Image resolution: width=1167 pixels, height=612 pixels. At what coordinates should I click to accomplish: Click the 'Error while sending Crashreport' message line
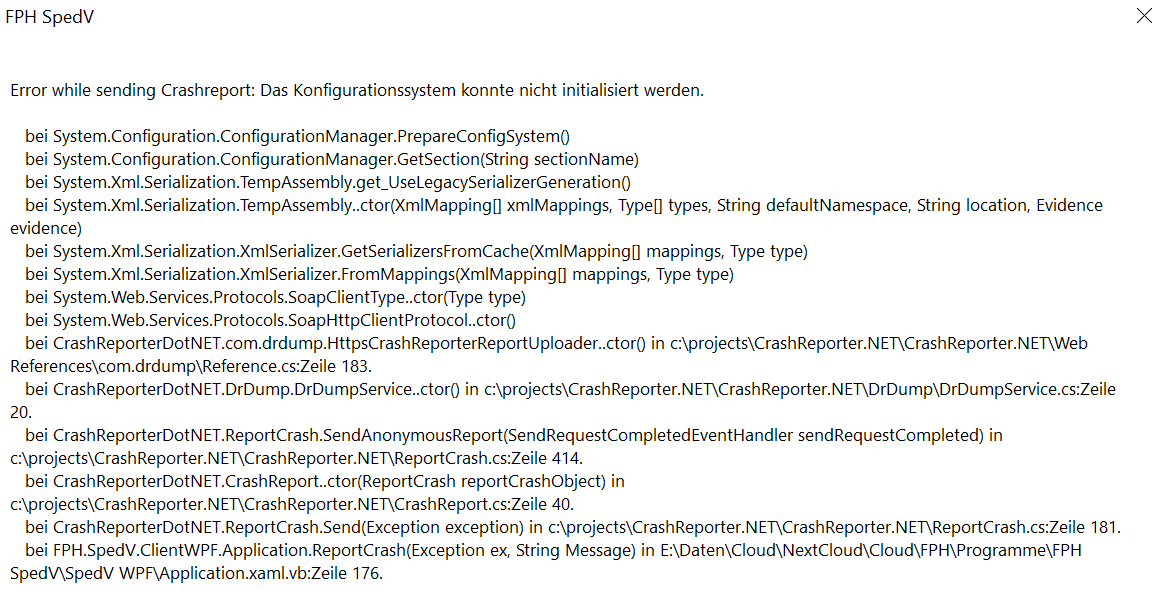[x=357, y=91]
